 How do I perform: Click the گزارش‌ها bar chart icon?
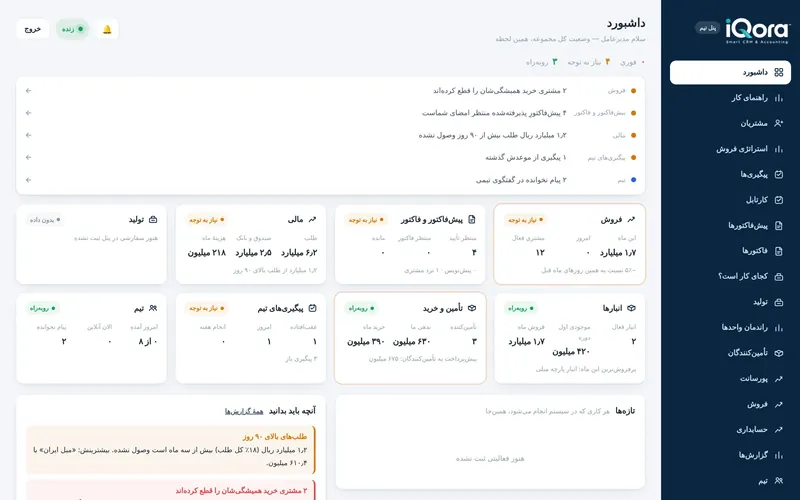point(779,455)
